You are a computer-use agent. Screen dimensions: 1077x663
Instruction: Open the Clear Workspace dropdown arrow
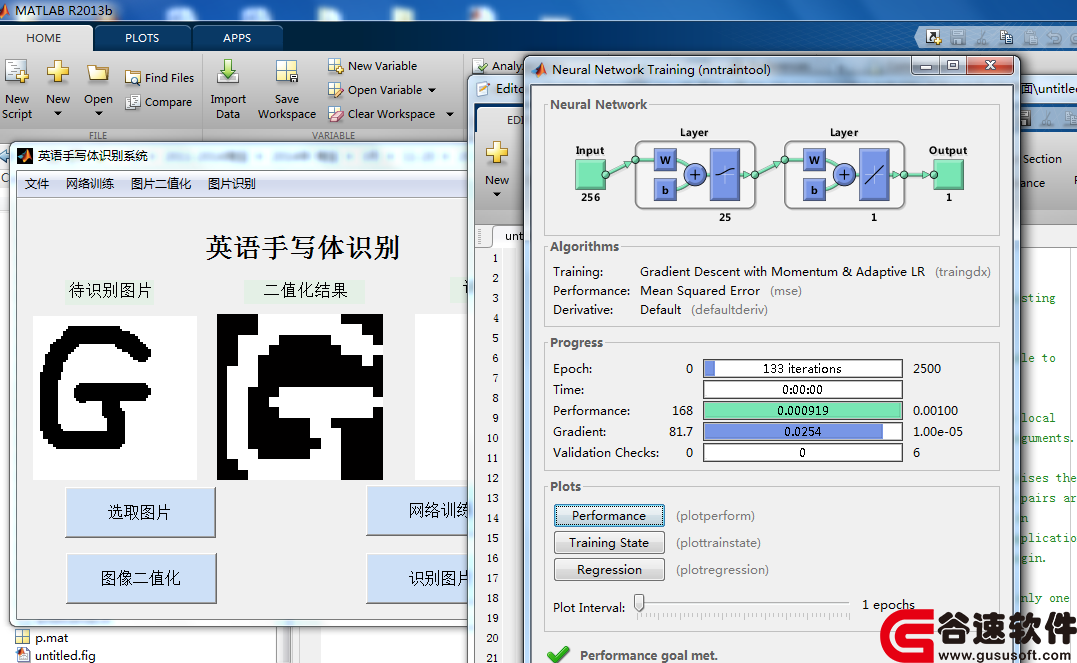(x=450, y=114)
